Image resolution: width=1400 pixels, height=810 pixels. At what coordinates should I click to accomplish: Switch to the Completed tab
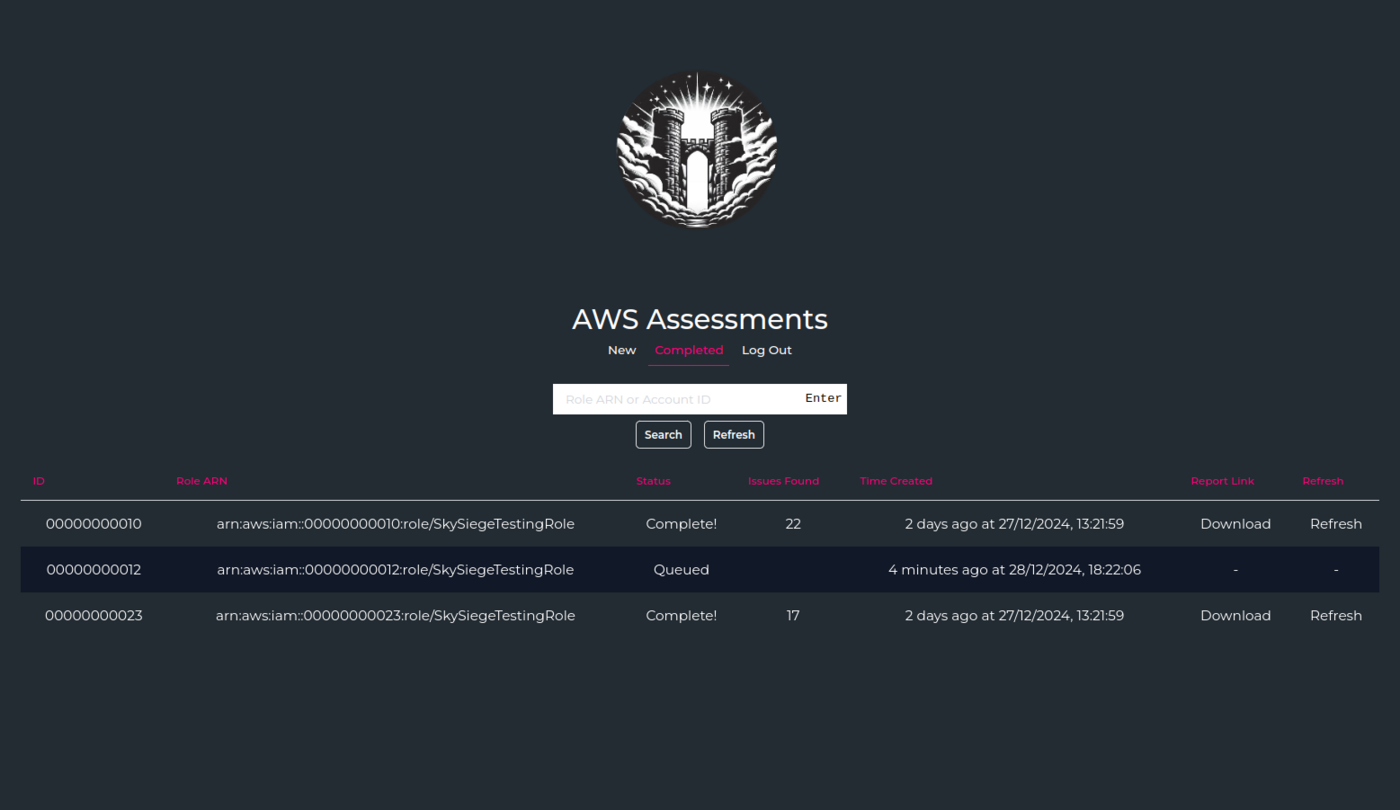689,350
